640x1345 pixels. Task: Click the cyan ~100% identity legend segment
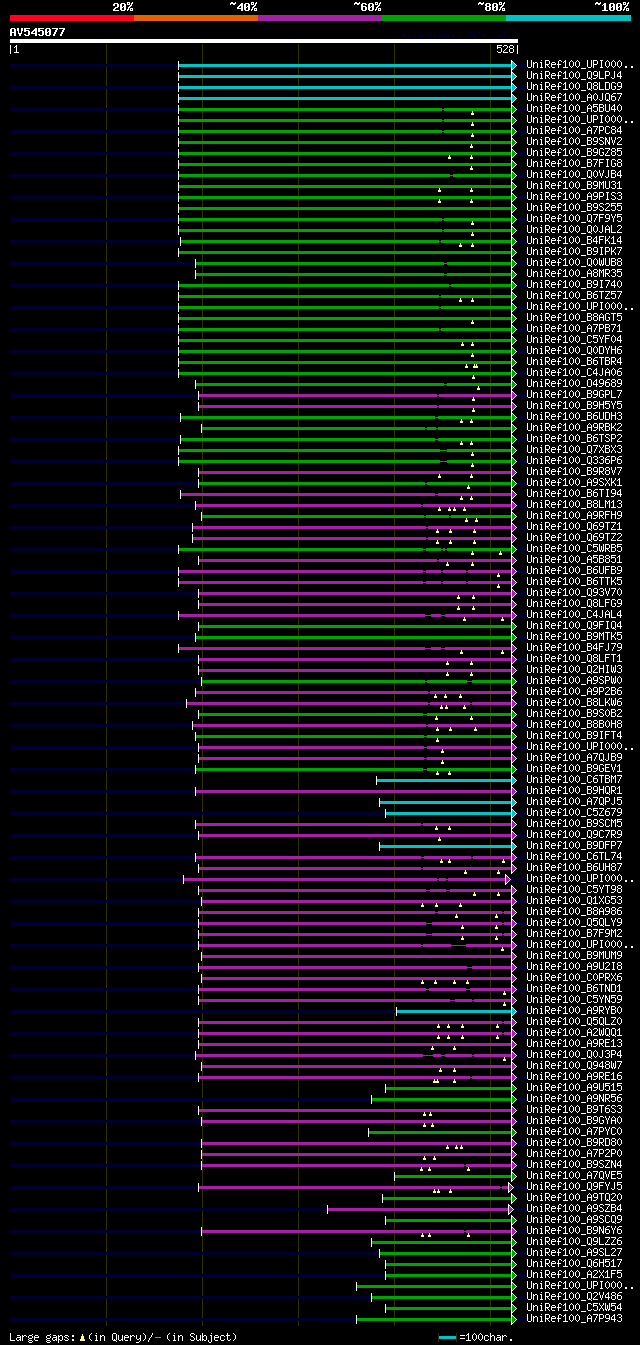(x=568, y=17)
